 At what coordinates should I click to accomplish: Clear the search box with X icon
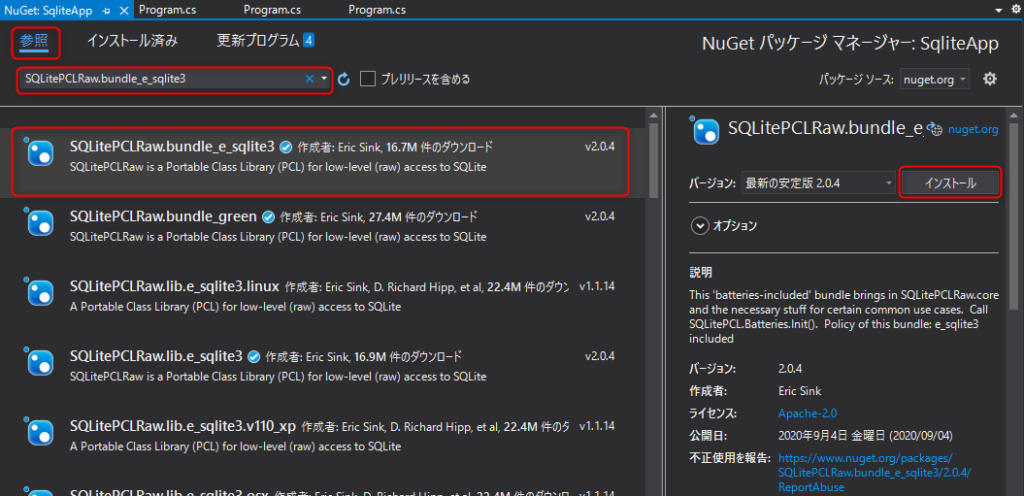(310, 79)
